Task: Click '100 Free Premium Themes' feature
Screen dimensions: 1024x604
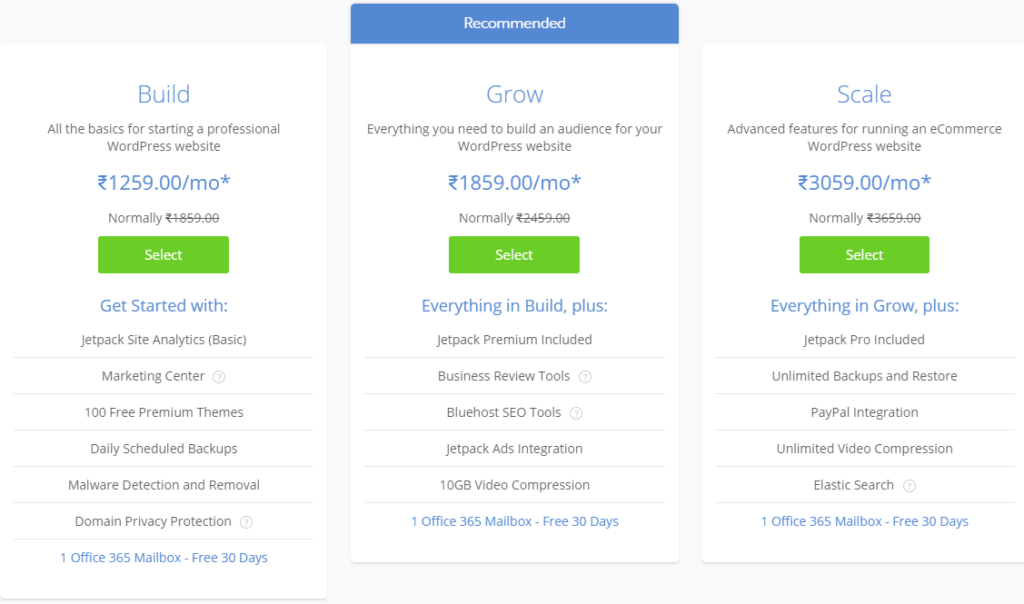Action: click(164, 412)
